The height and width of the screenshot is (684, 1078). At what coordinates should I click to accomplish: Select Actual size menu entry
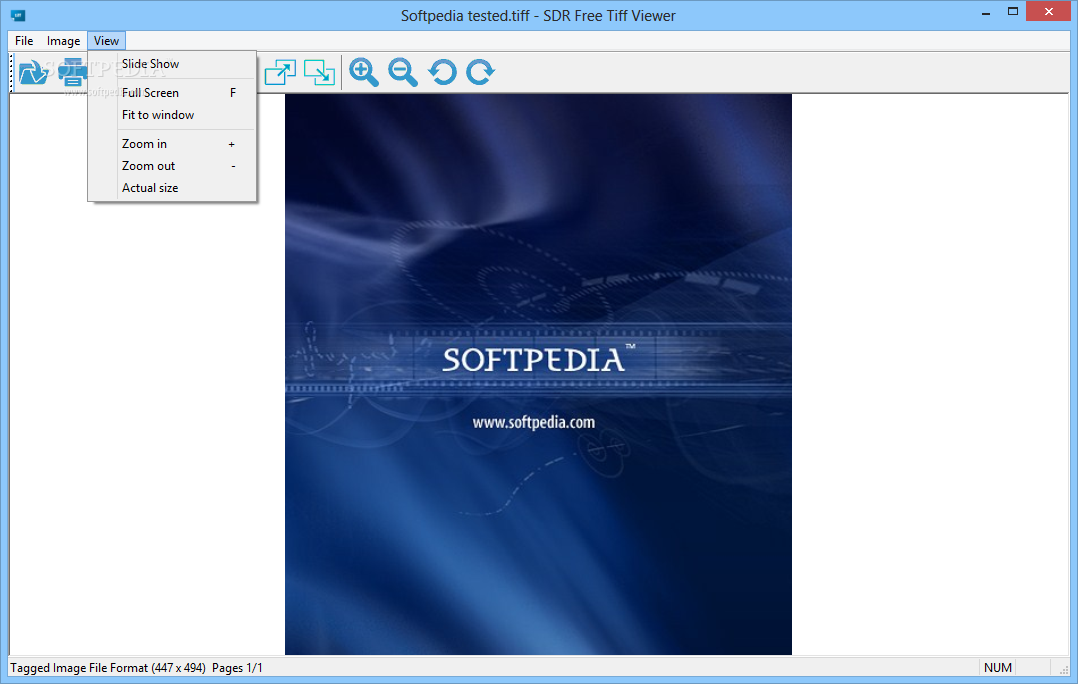tap(173, 188)
